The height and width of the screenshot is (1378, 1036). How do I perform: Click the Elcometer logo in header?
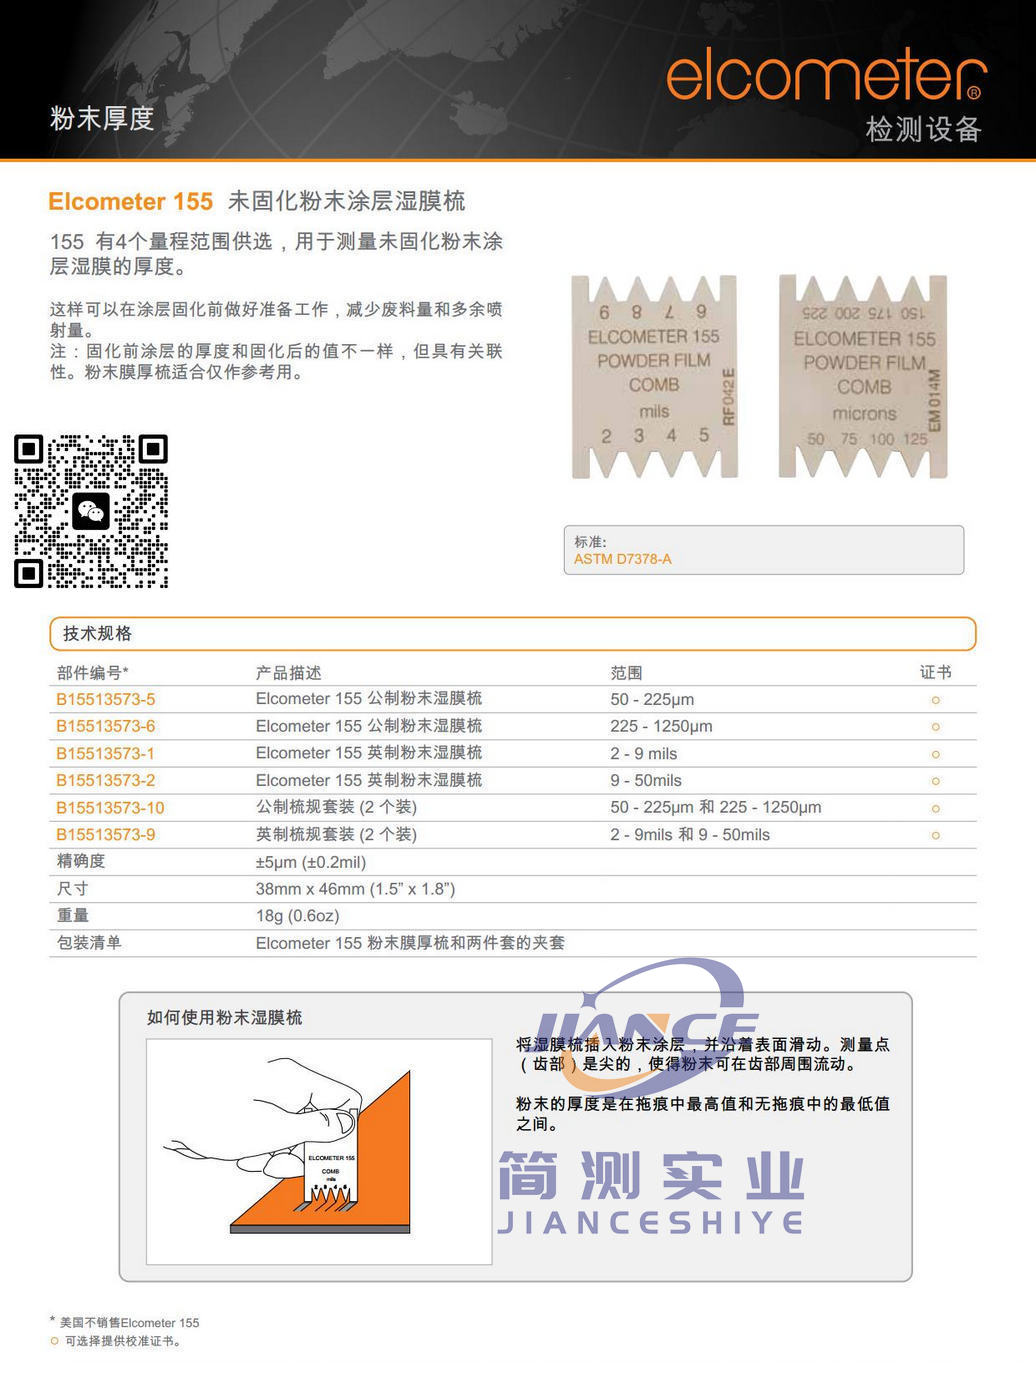pos(826,76)
